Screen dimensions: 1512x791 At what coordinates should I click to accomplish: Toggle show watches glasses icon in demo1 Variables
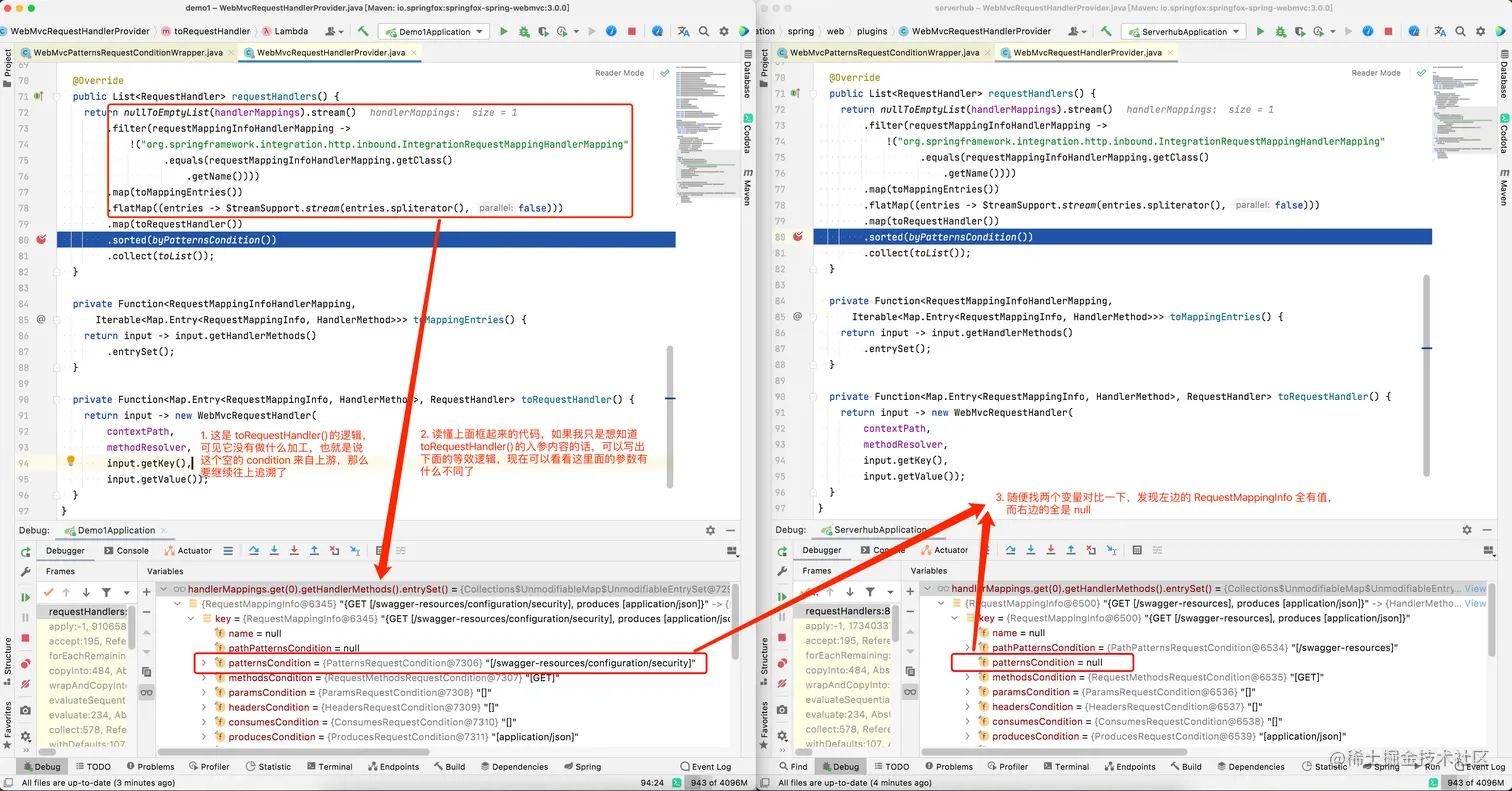pos(146,693)
